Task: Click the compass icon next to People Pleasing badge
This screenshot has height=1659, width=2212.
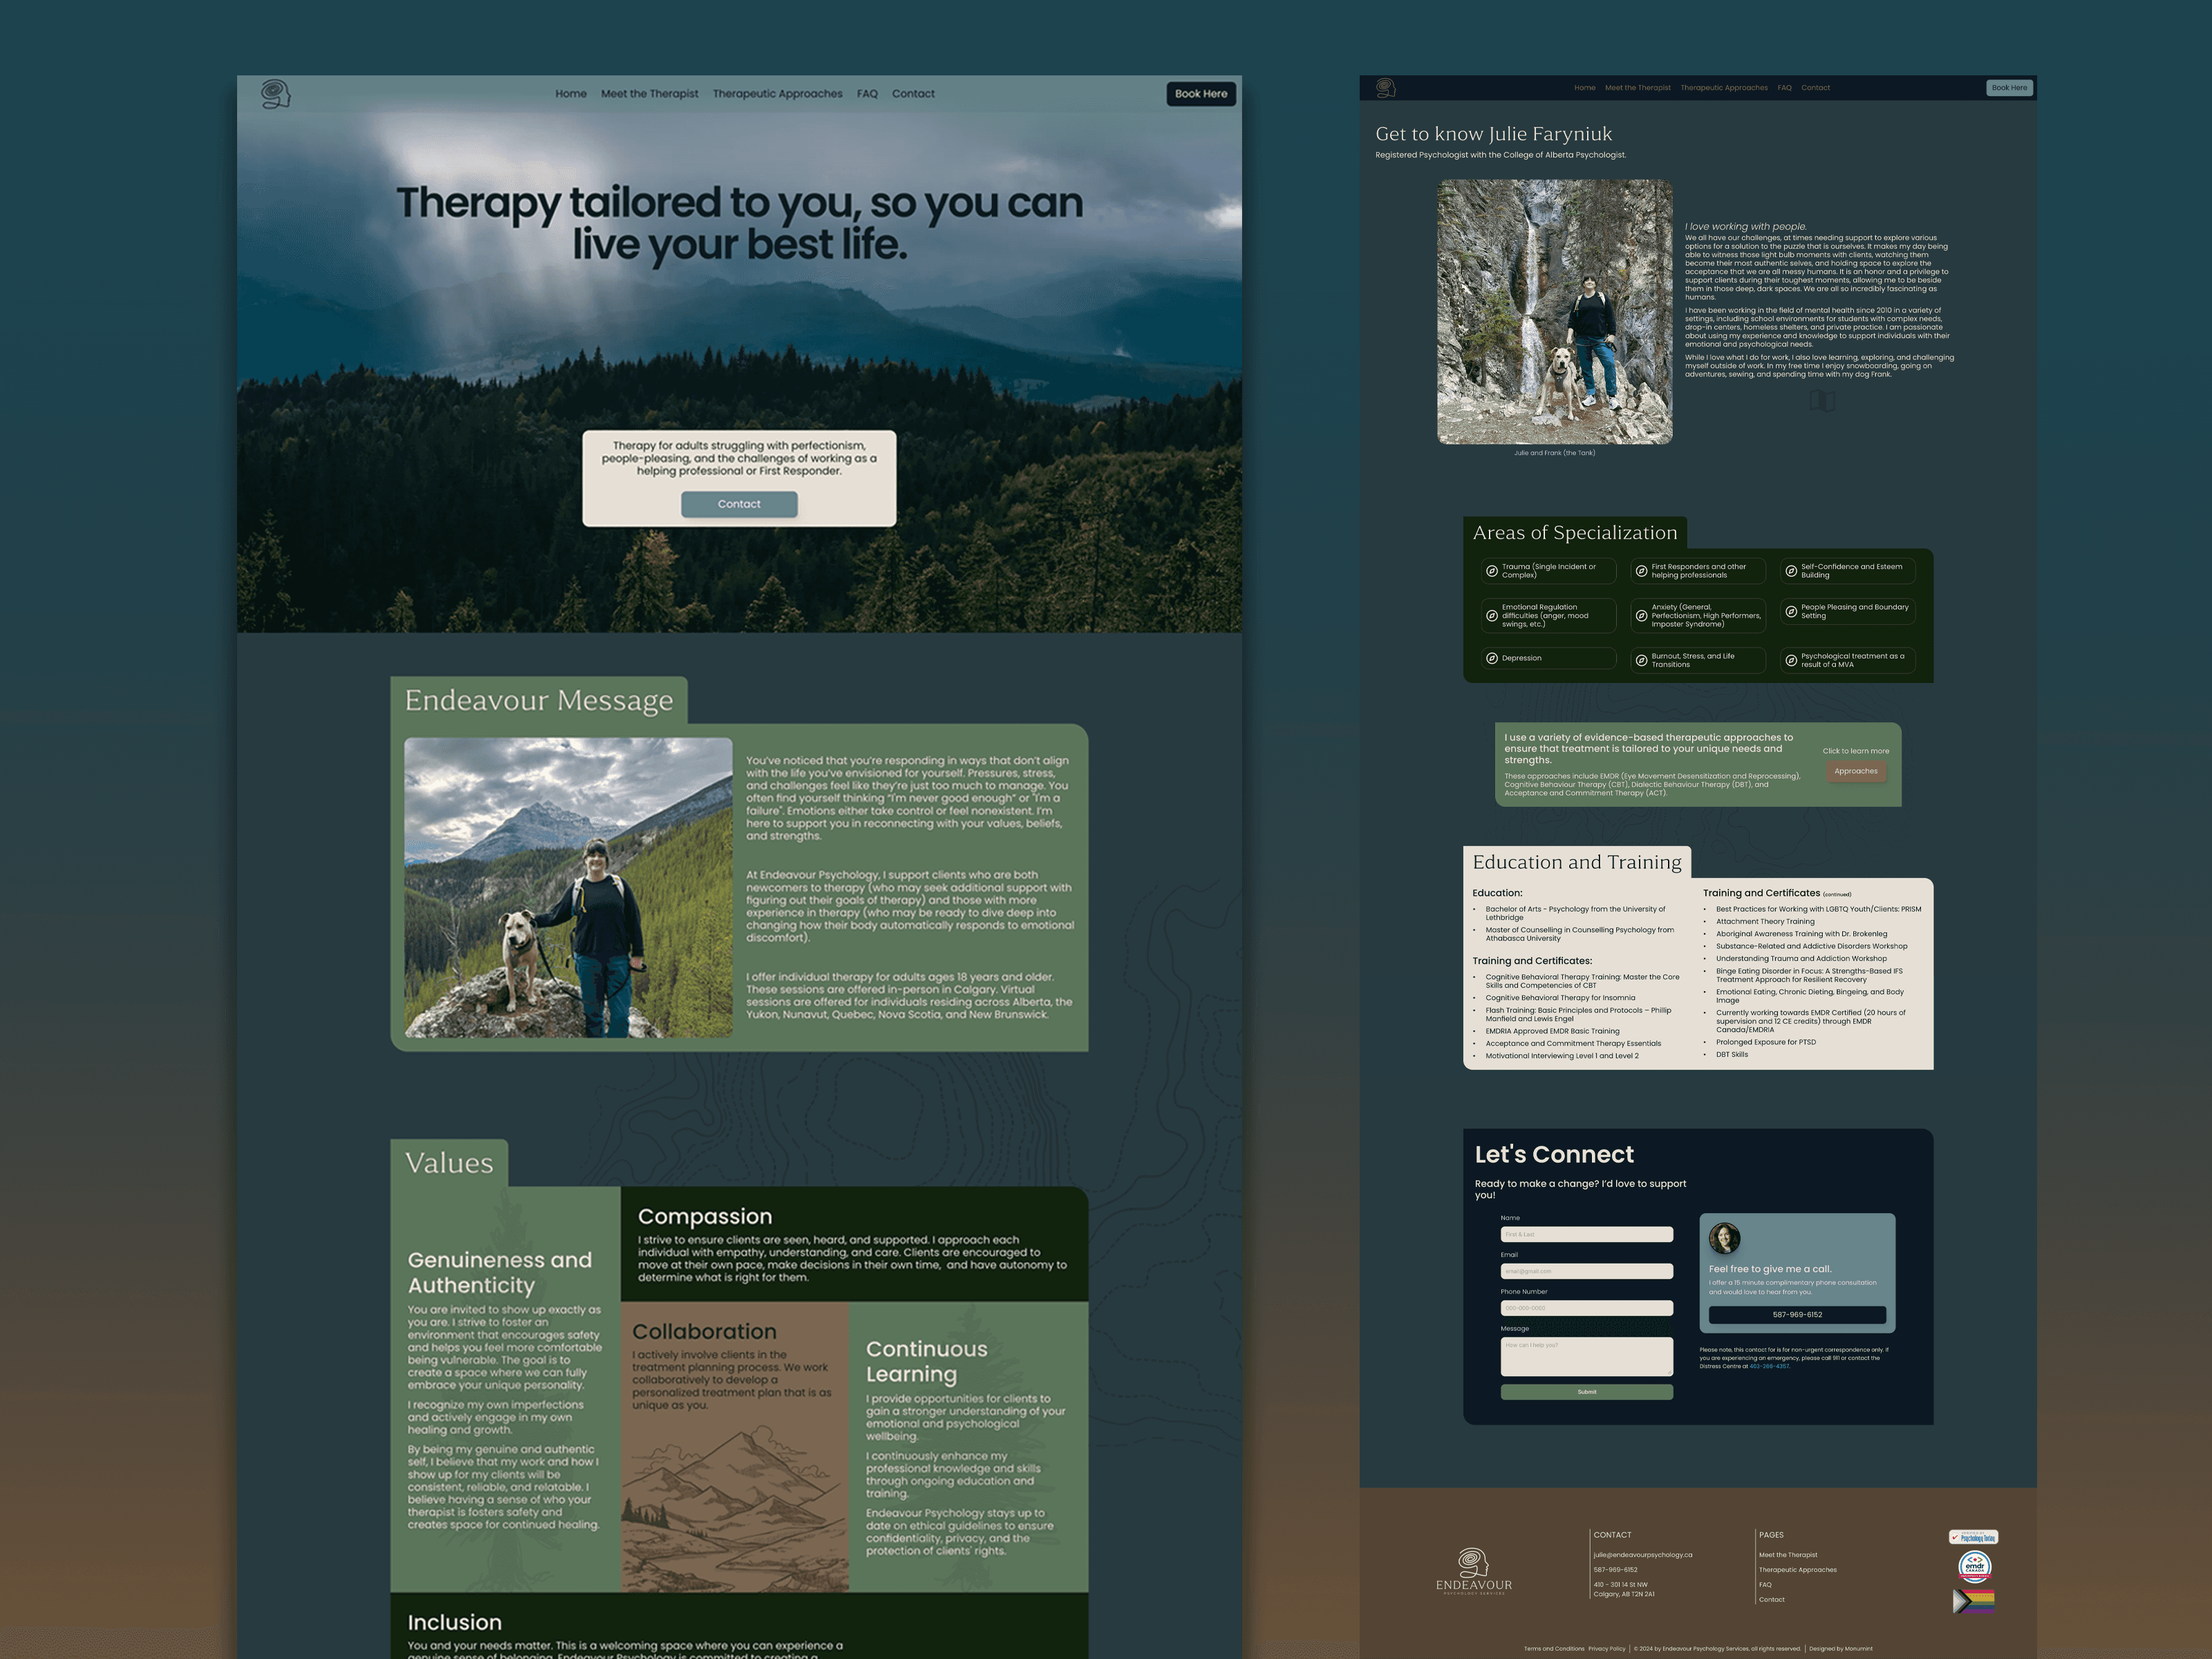Action: point(1791,611)
